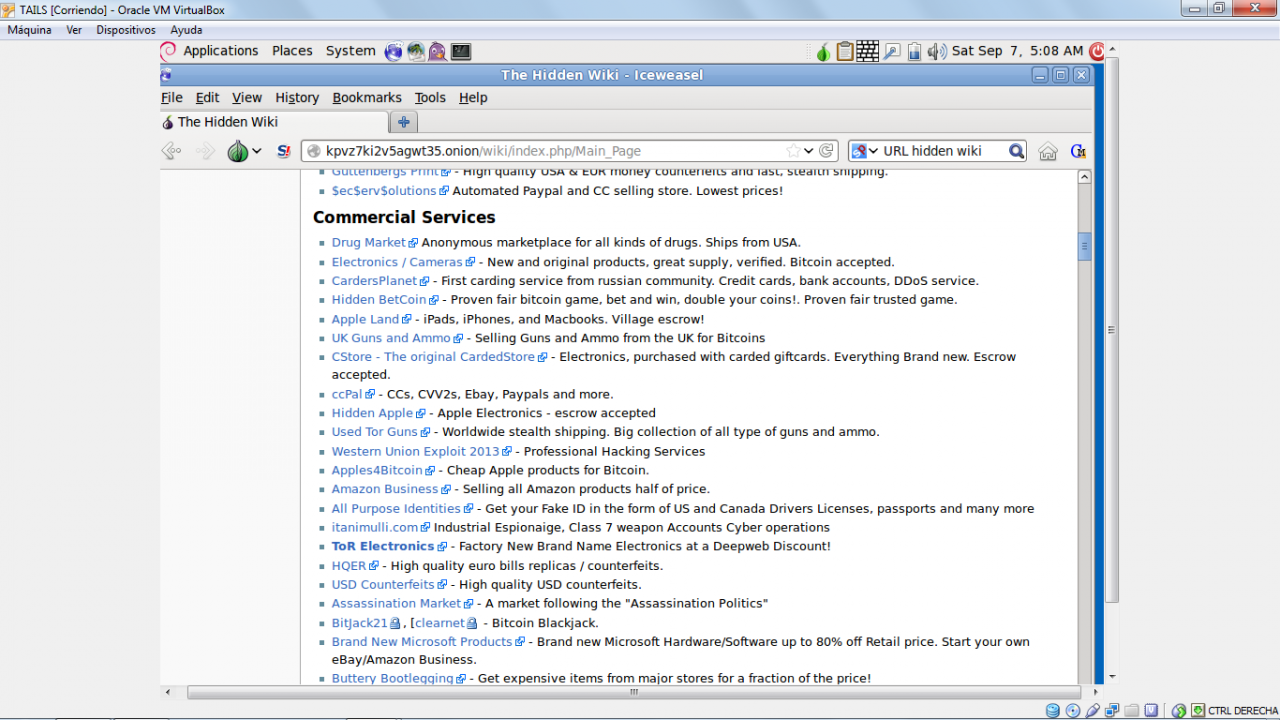The width and height of the screenshot is (1280, 720).
Task: Click the clipboard applet in system tray
Action: coord(844,51)
